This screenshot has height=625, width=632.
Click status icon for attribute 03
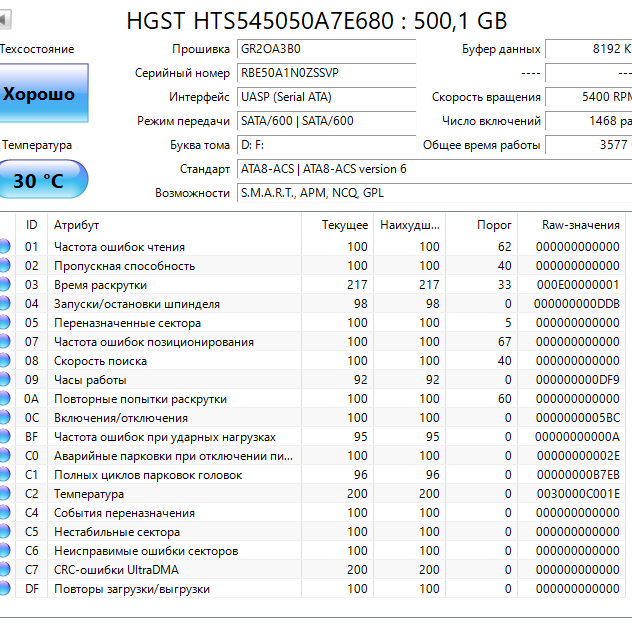click(x=5, y=284)
